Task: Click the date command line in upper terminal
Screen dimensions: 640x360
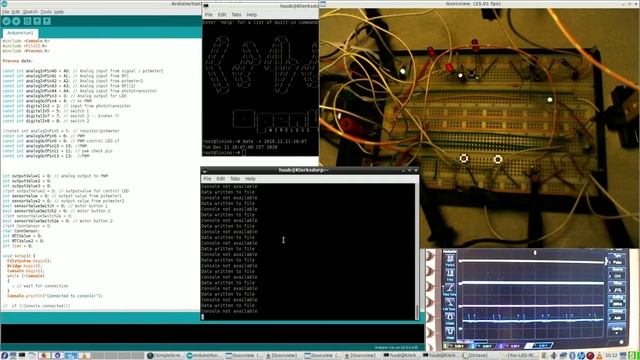Action: tap(254, 141)
